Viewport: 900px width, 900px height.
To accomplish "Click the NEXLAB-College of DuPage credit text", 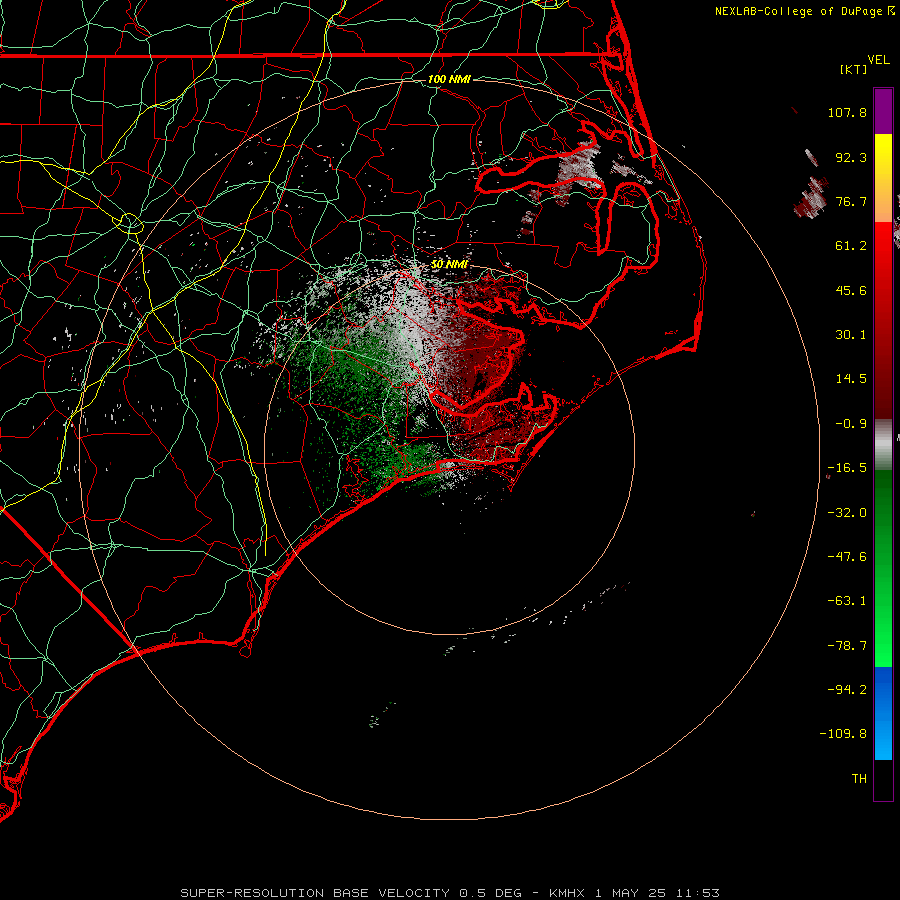I will 799,11.
